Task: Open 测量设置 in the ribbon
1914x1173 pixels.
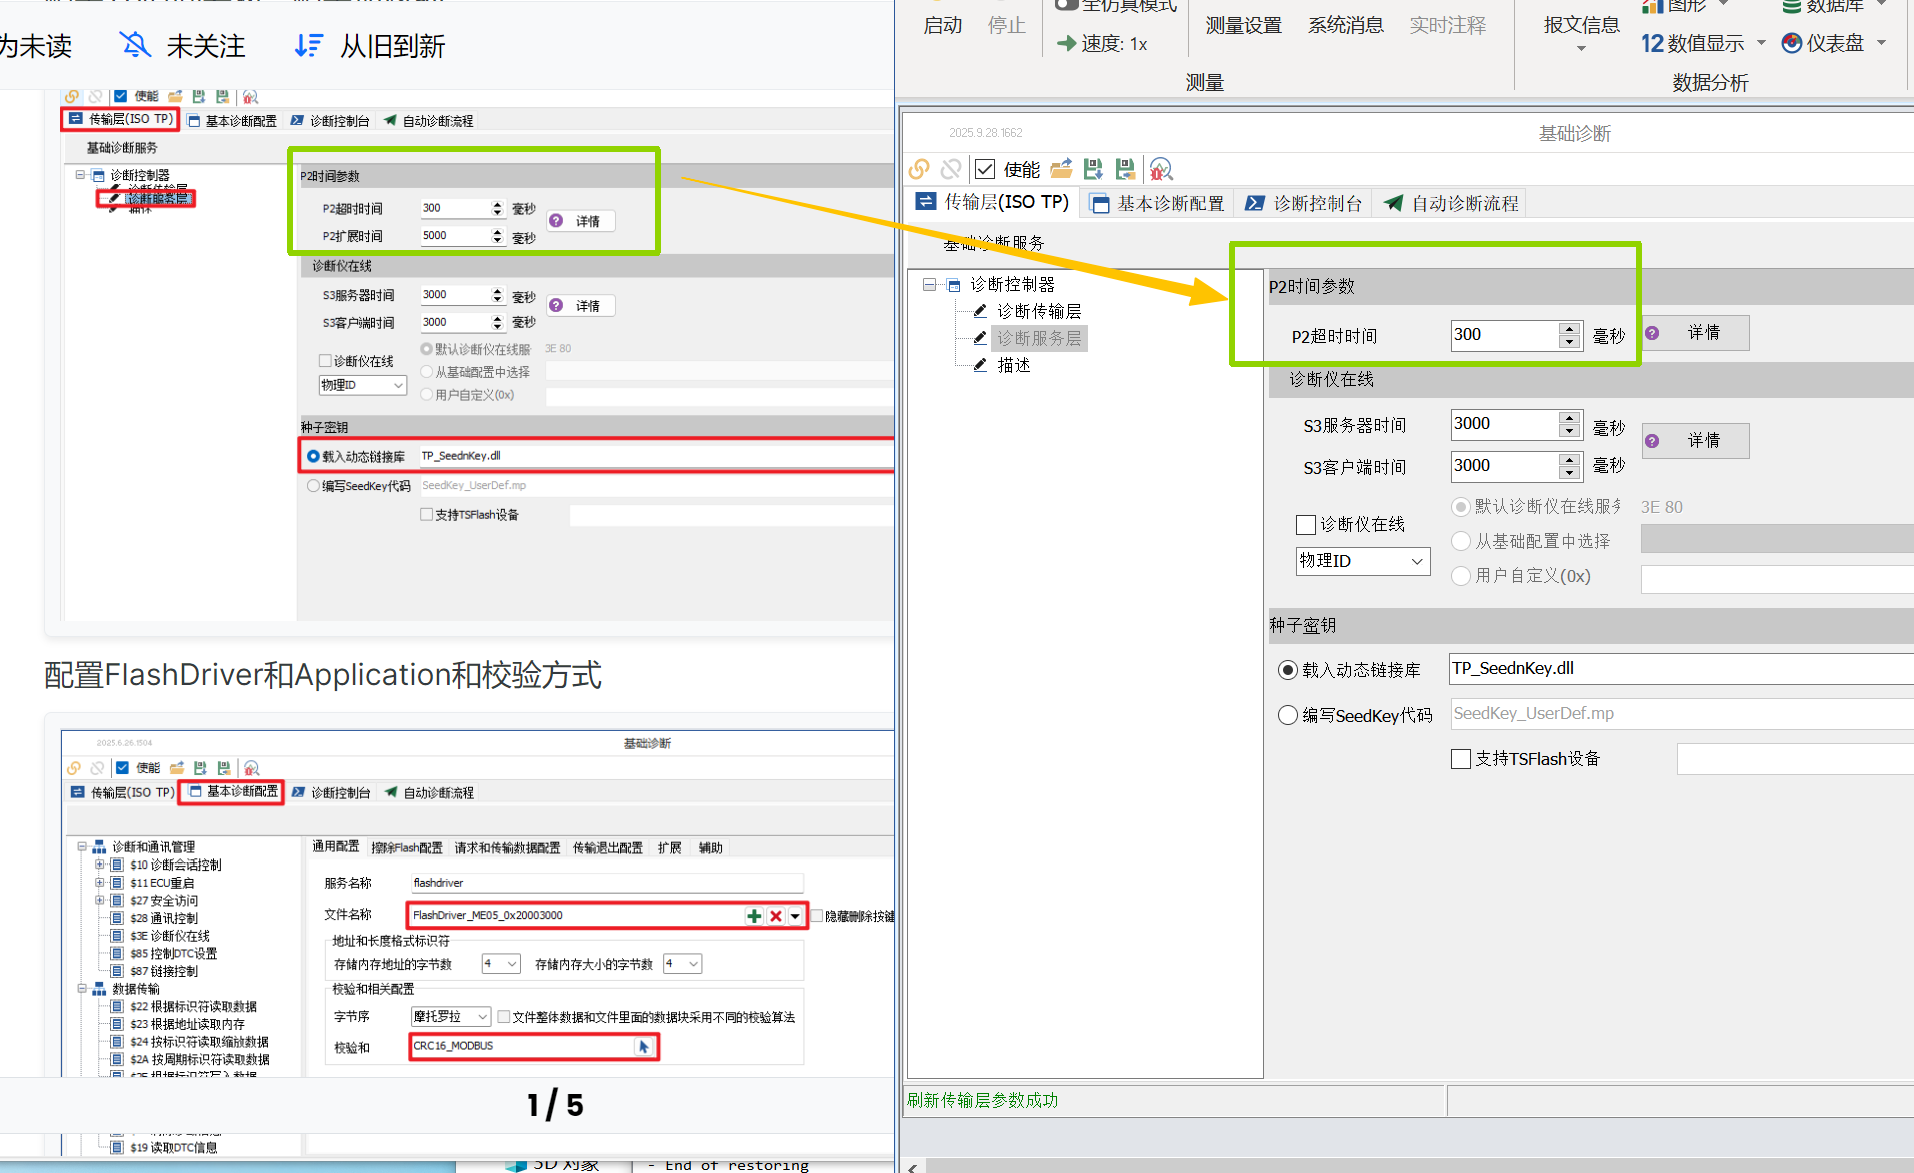Action: pos(1243,26)
